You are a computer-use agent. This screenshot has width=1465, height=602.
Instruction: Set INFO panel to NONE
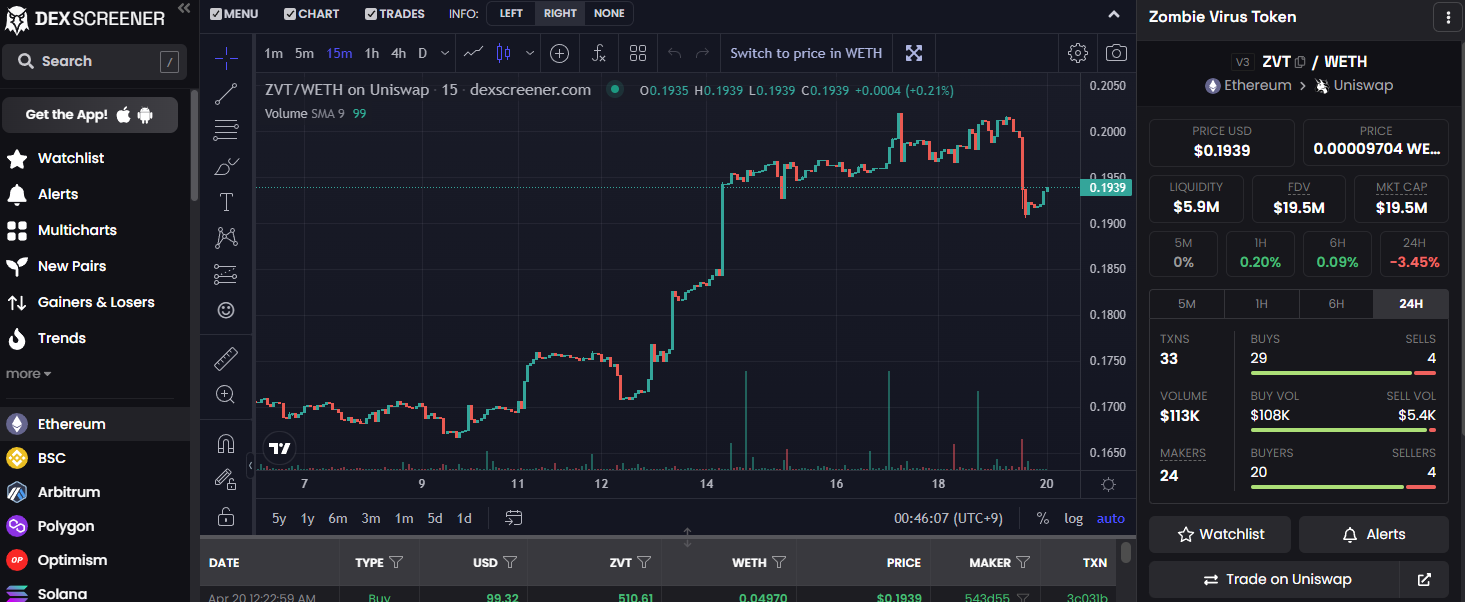[x=609, y=14]
